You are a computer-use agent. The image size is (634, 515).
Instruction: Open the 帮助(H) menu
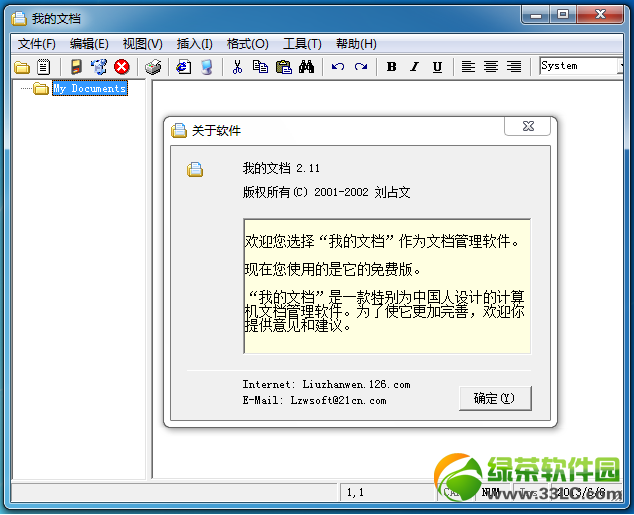coord(356,44)
